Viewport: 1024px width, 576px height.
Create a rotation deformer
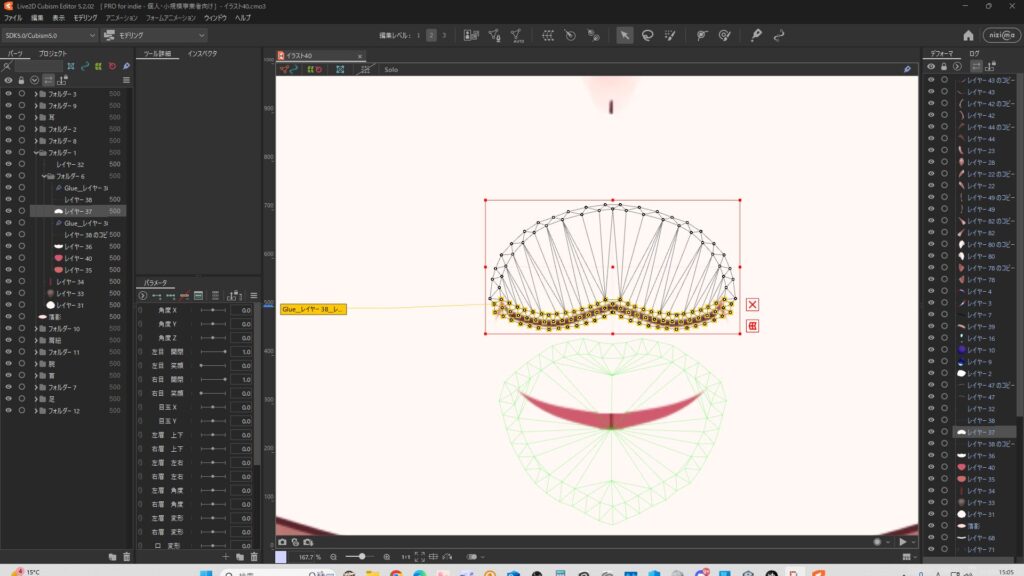pyautogui.click(x=570, y=35)
